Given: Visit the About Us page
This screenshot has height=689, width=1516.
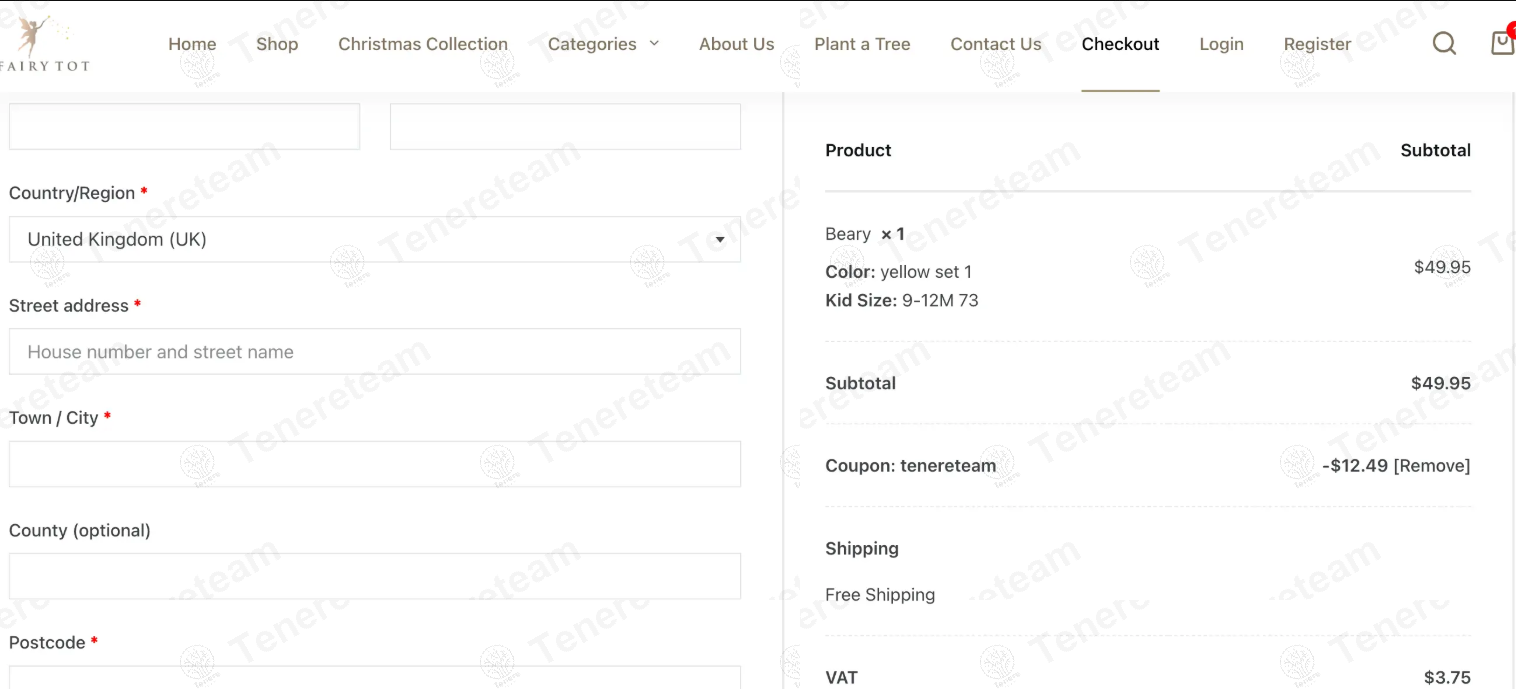Looking at the screenshot, I should tap(737, 44).
